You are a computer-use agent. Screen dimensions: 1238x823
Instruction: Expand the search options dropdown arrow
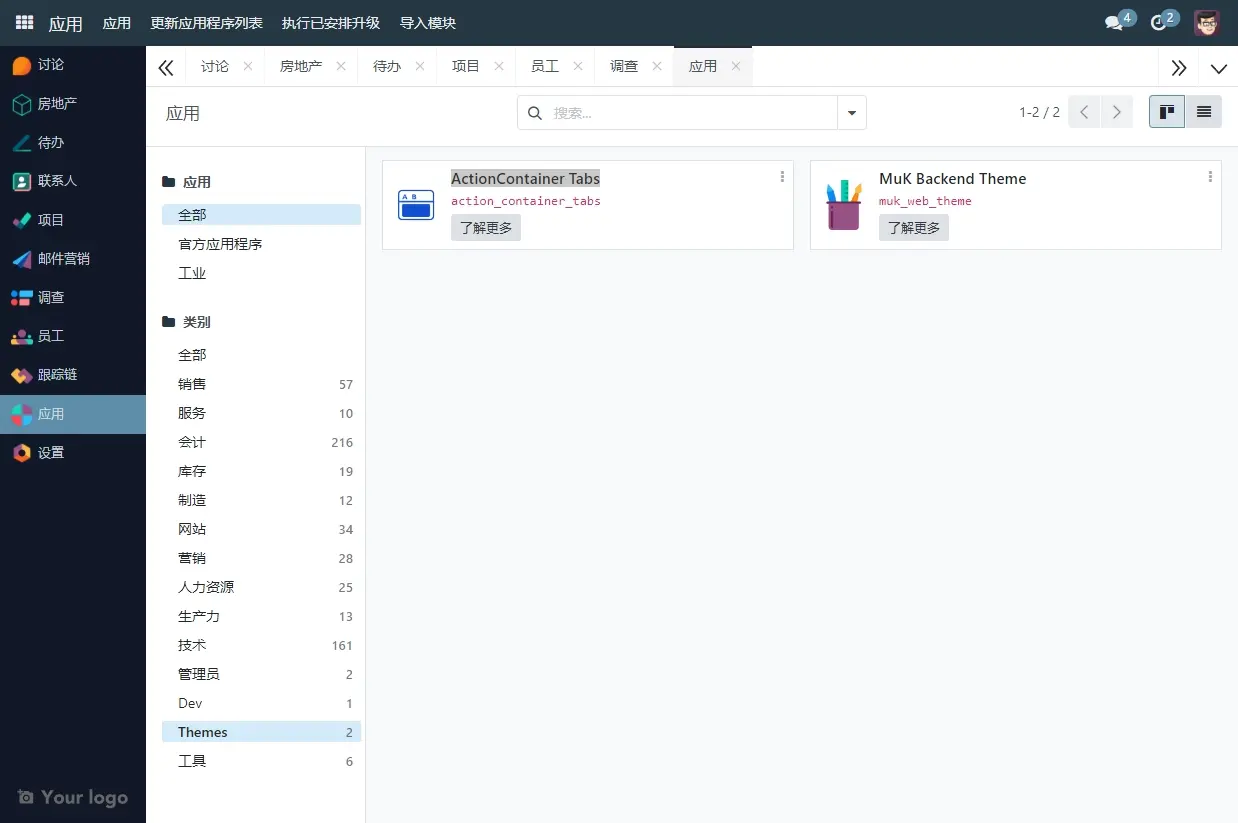pos(852,113)
